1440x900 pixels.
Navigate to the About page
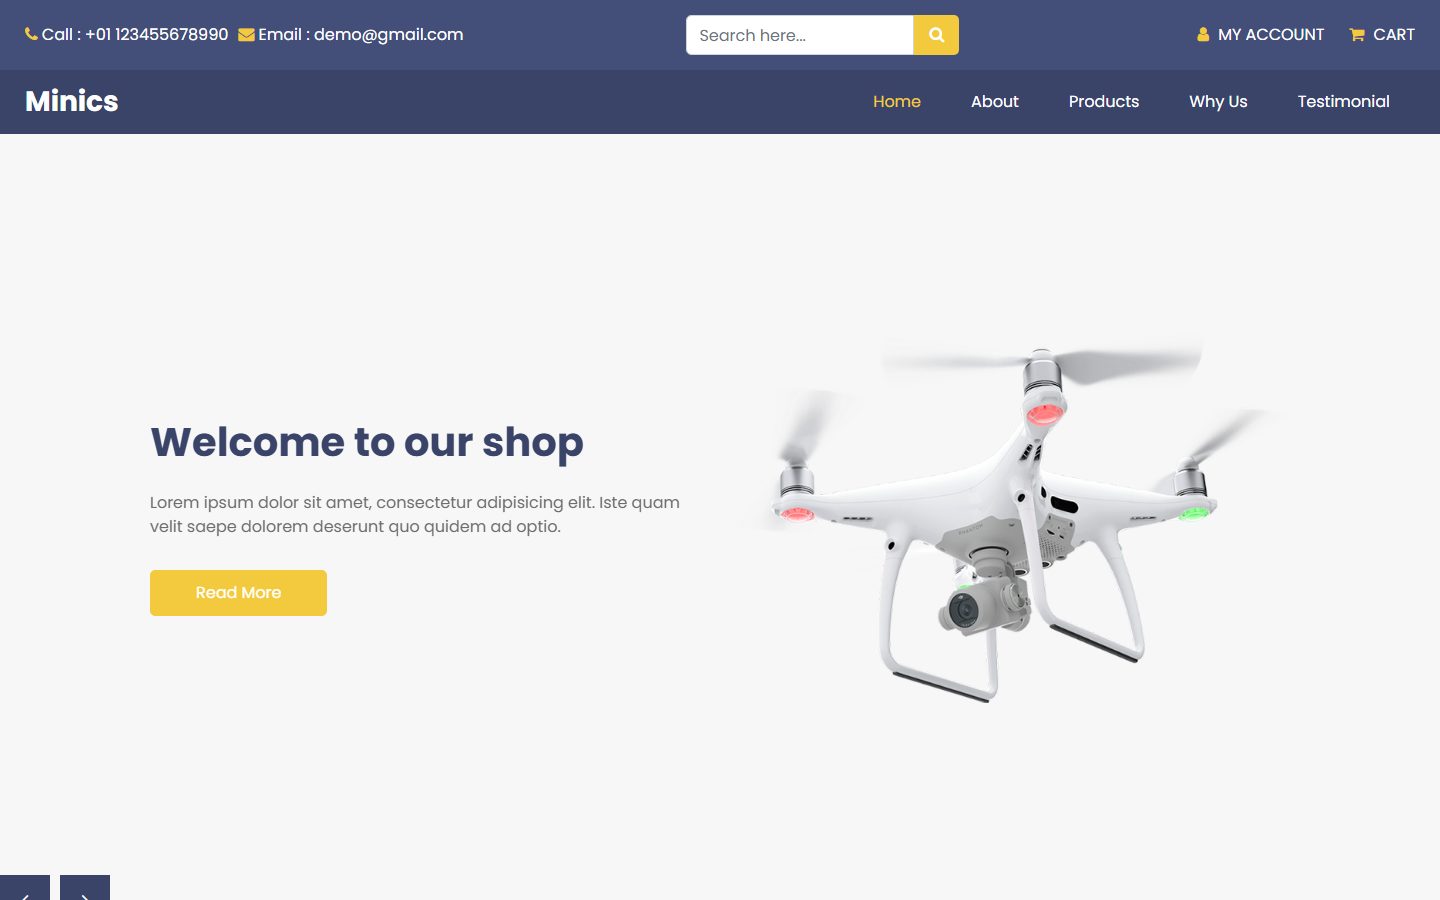tap(995, 101)
